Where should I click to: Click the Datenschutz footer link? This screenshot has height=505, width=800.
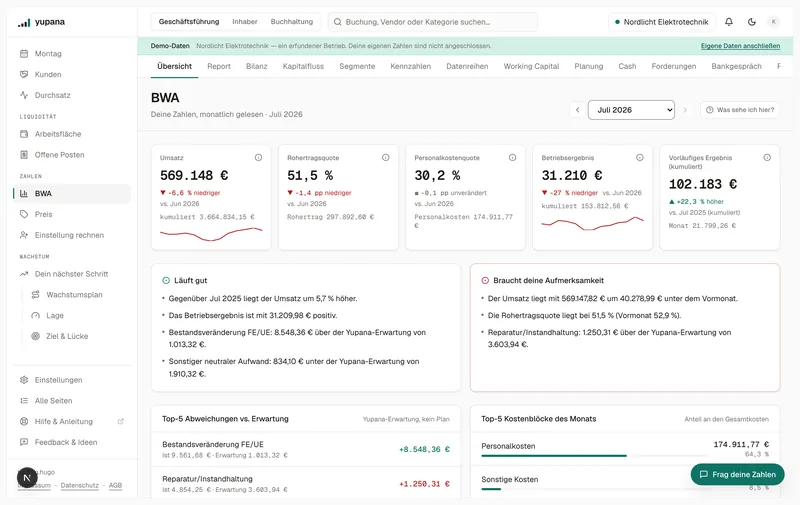click(80, 486)
